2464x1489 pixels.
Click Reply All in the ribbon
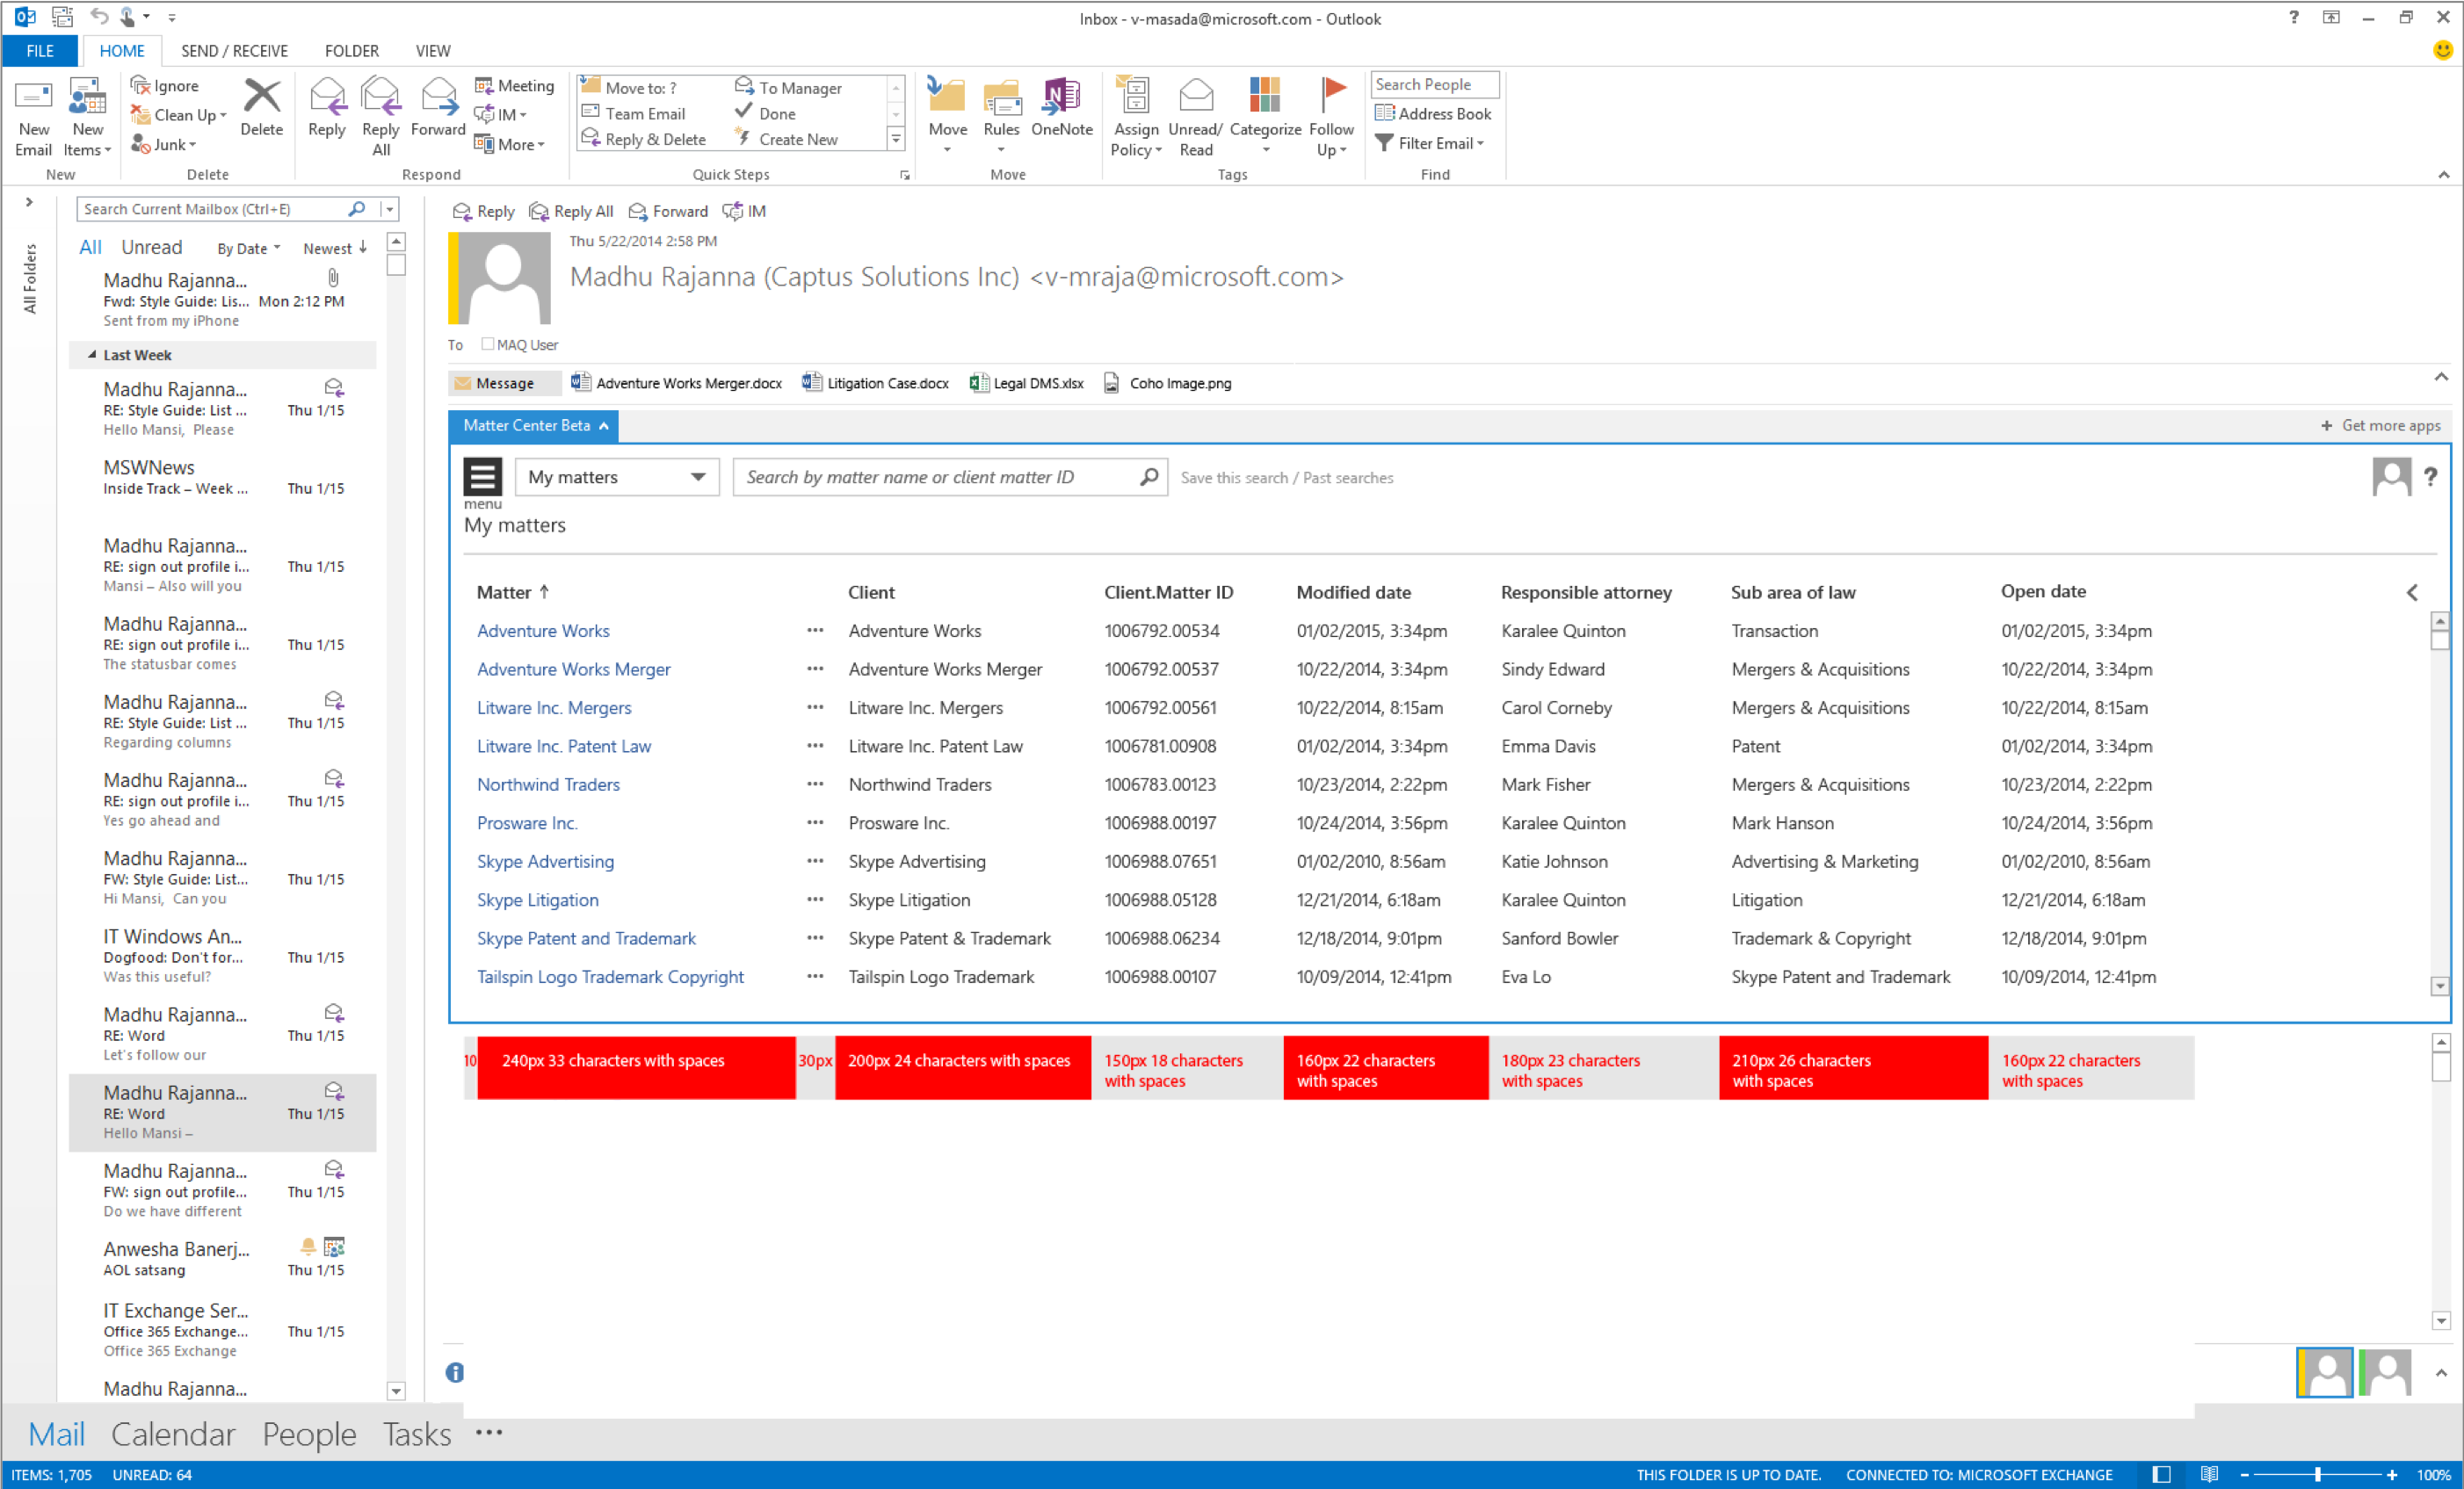click(381, 117)
